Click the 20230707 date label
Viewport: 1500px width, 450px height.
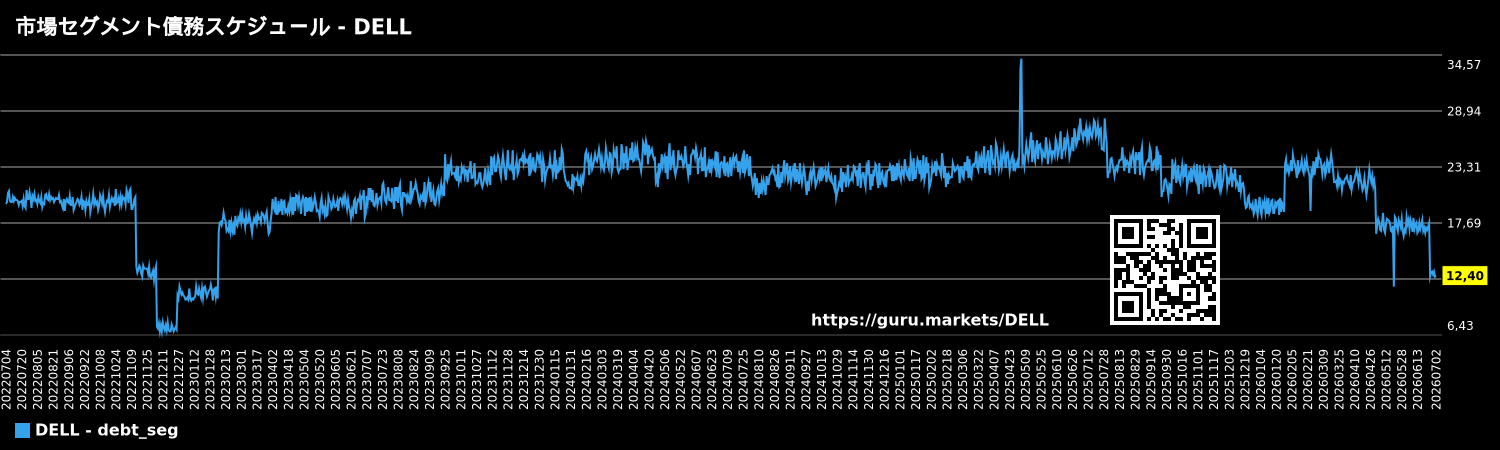(366, 378)
